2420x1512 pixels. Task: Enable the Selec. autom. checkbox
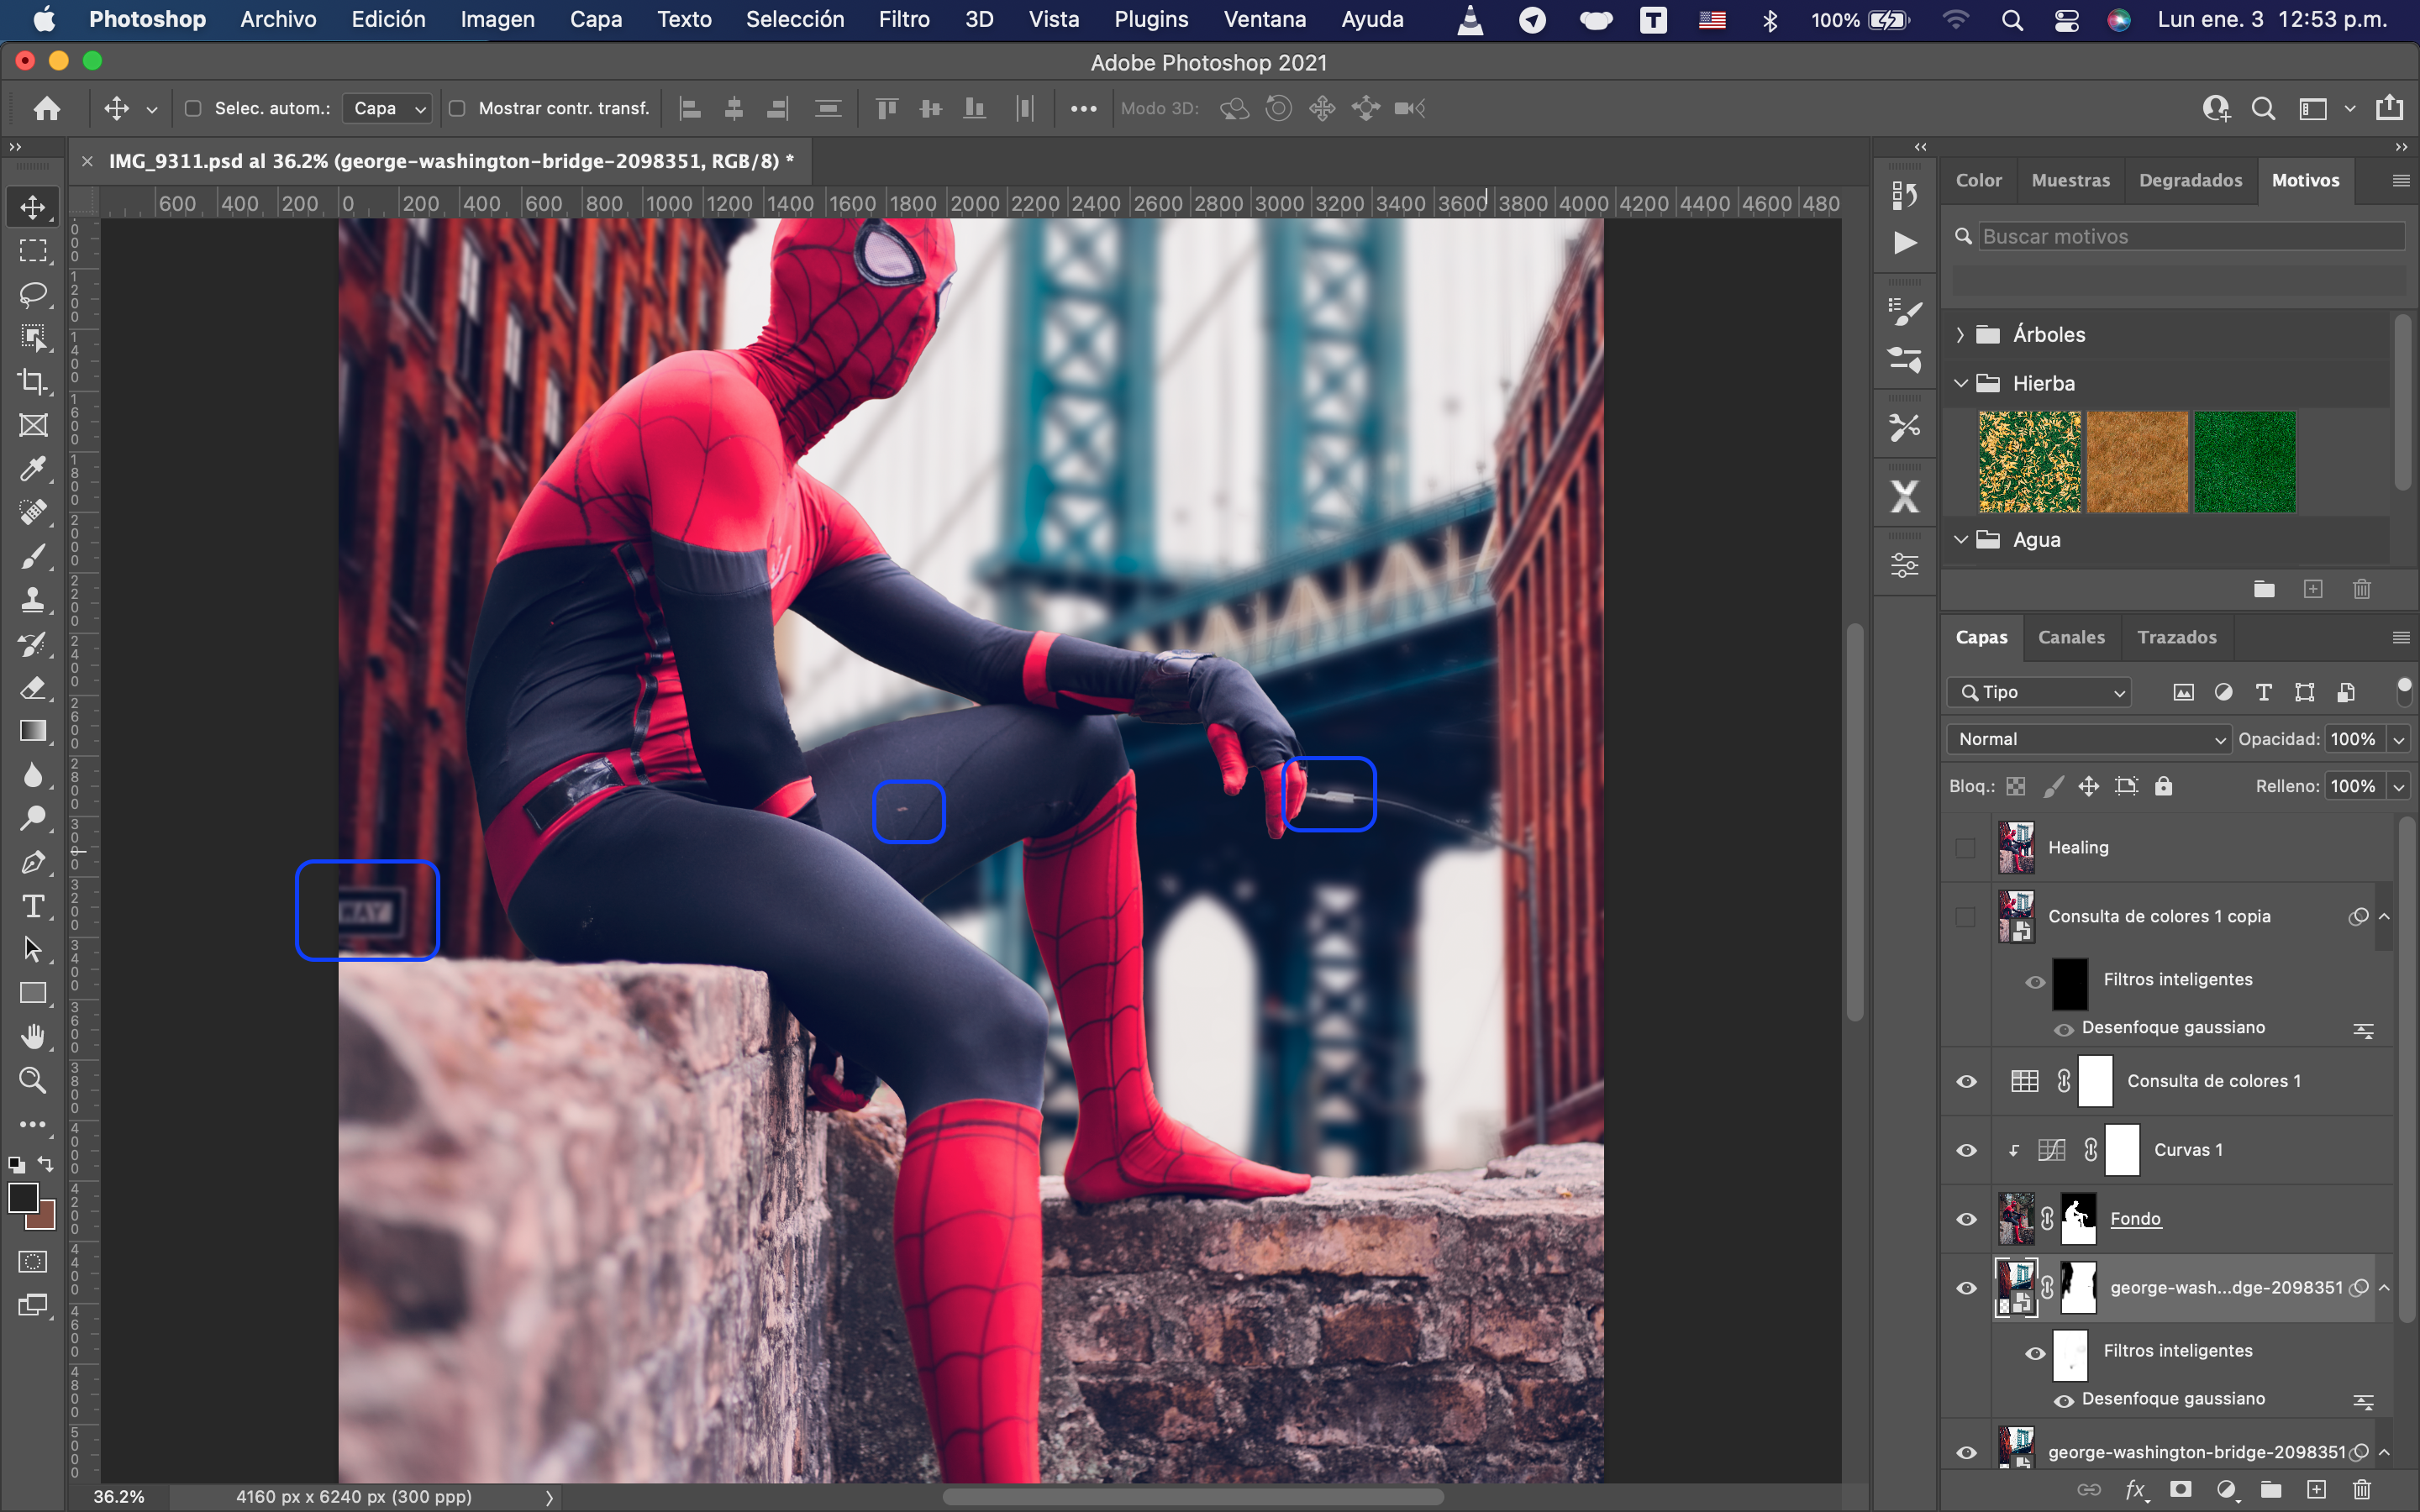(193, 108)
